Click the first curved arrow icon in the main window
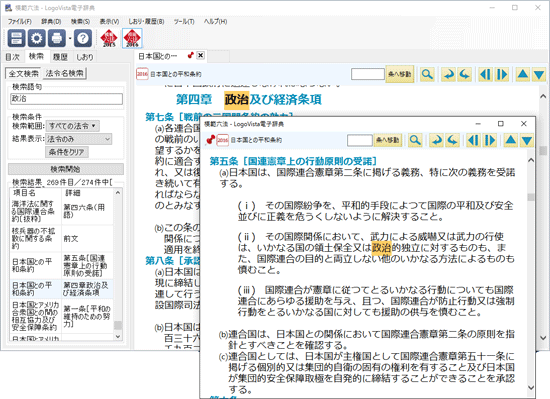This screenshot has height=399, width=550. [448, 74]
